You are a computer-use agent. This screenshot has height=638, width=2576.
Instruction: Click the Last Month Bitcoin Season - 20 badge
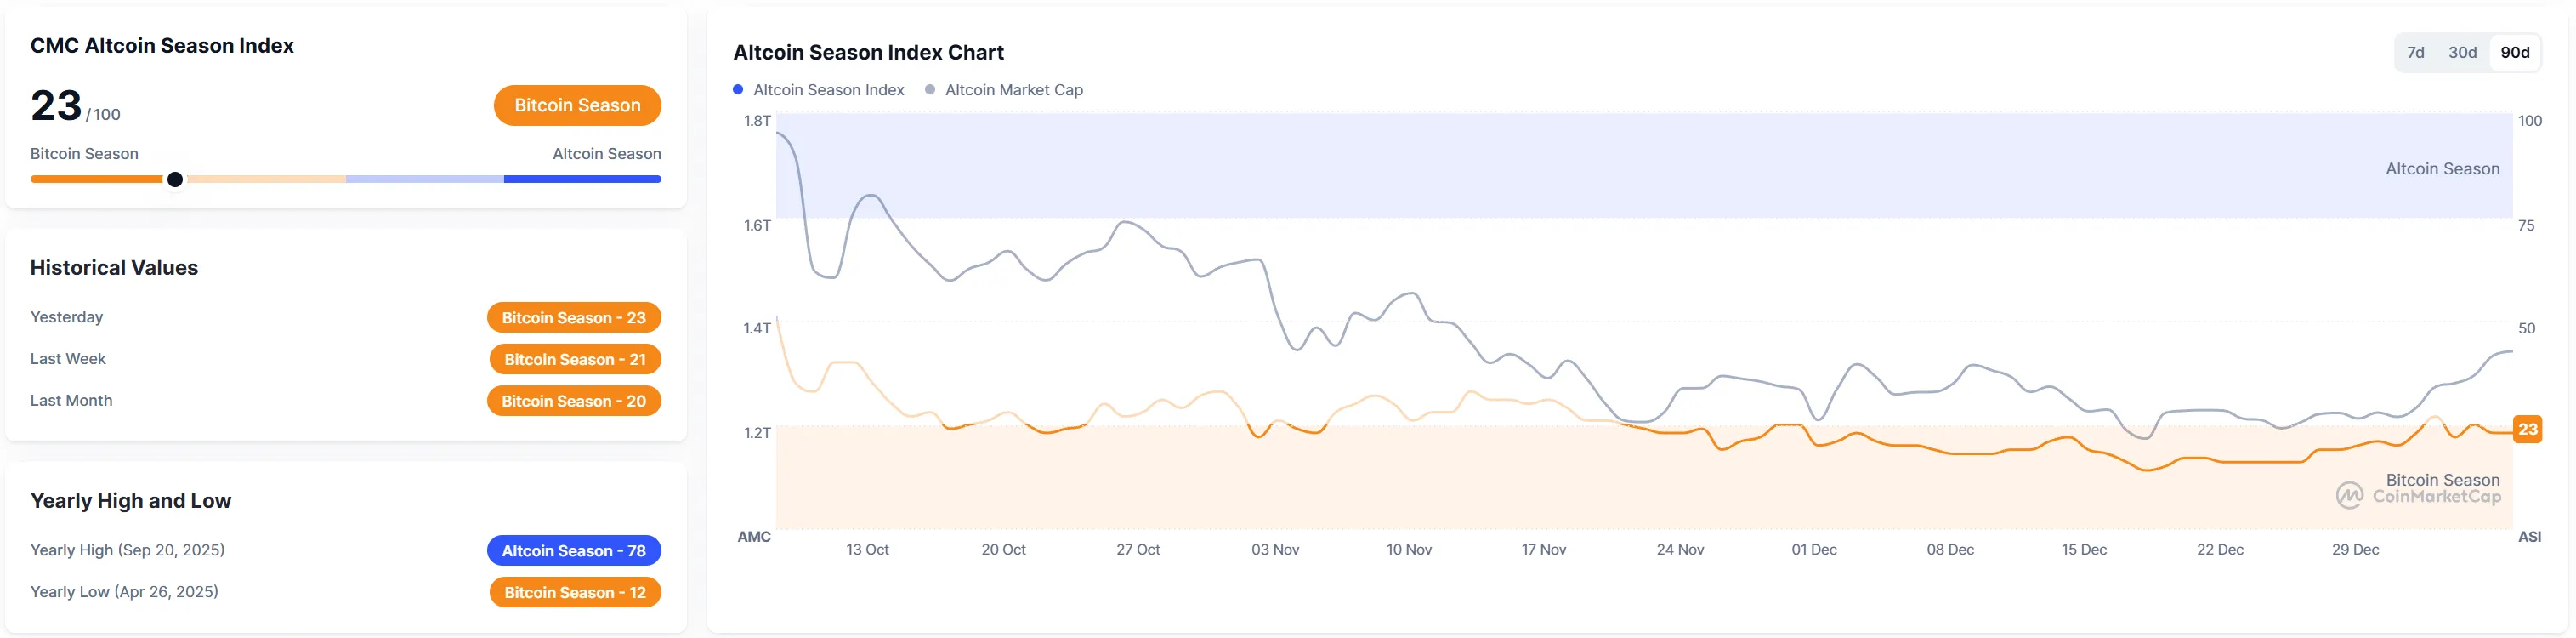(x=573, y=401)
